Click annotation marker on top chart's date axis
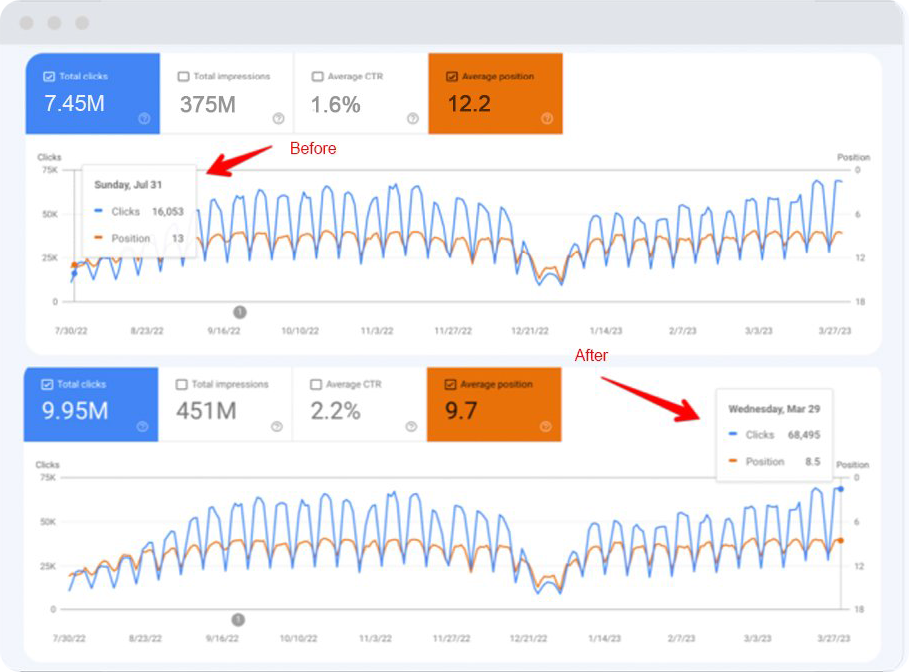This screenshot has height=672, width=909. [239, 312]
